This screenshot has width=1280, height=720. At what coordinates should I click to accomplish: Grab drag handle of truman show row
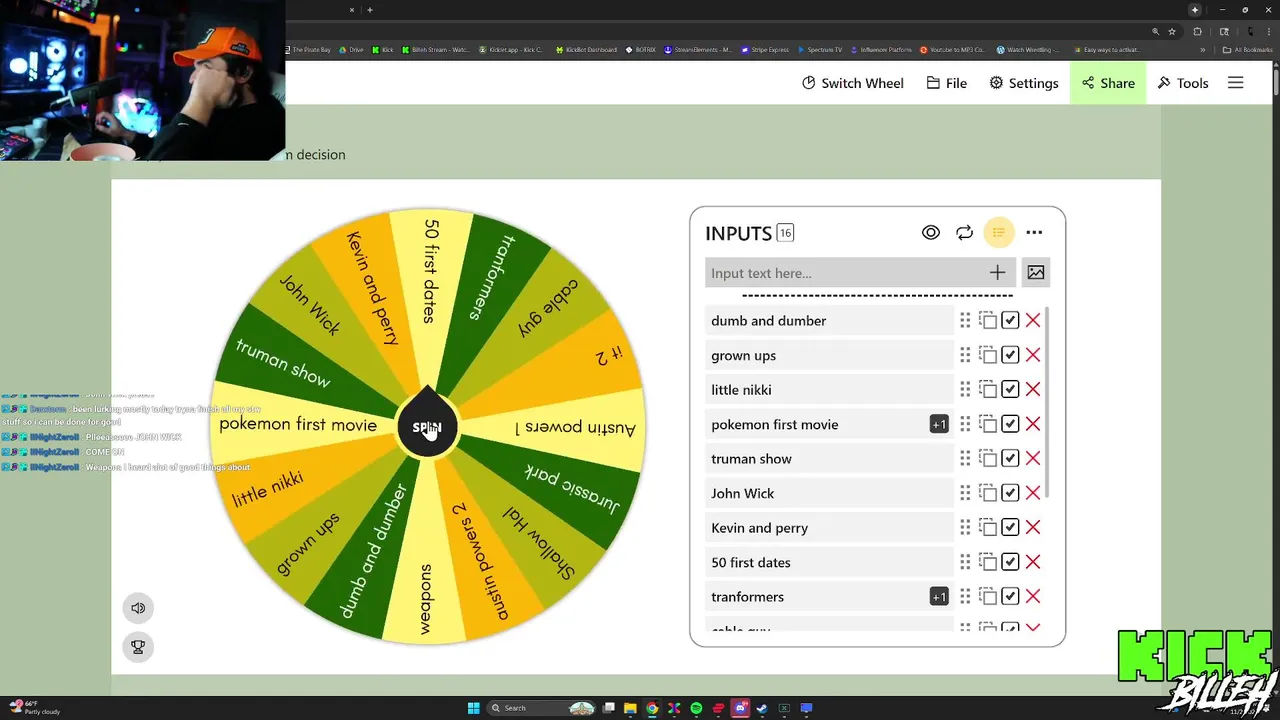pos(965,458)
